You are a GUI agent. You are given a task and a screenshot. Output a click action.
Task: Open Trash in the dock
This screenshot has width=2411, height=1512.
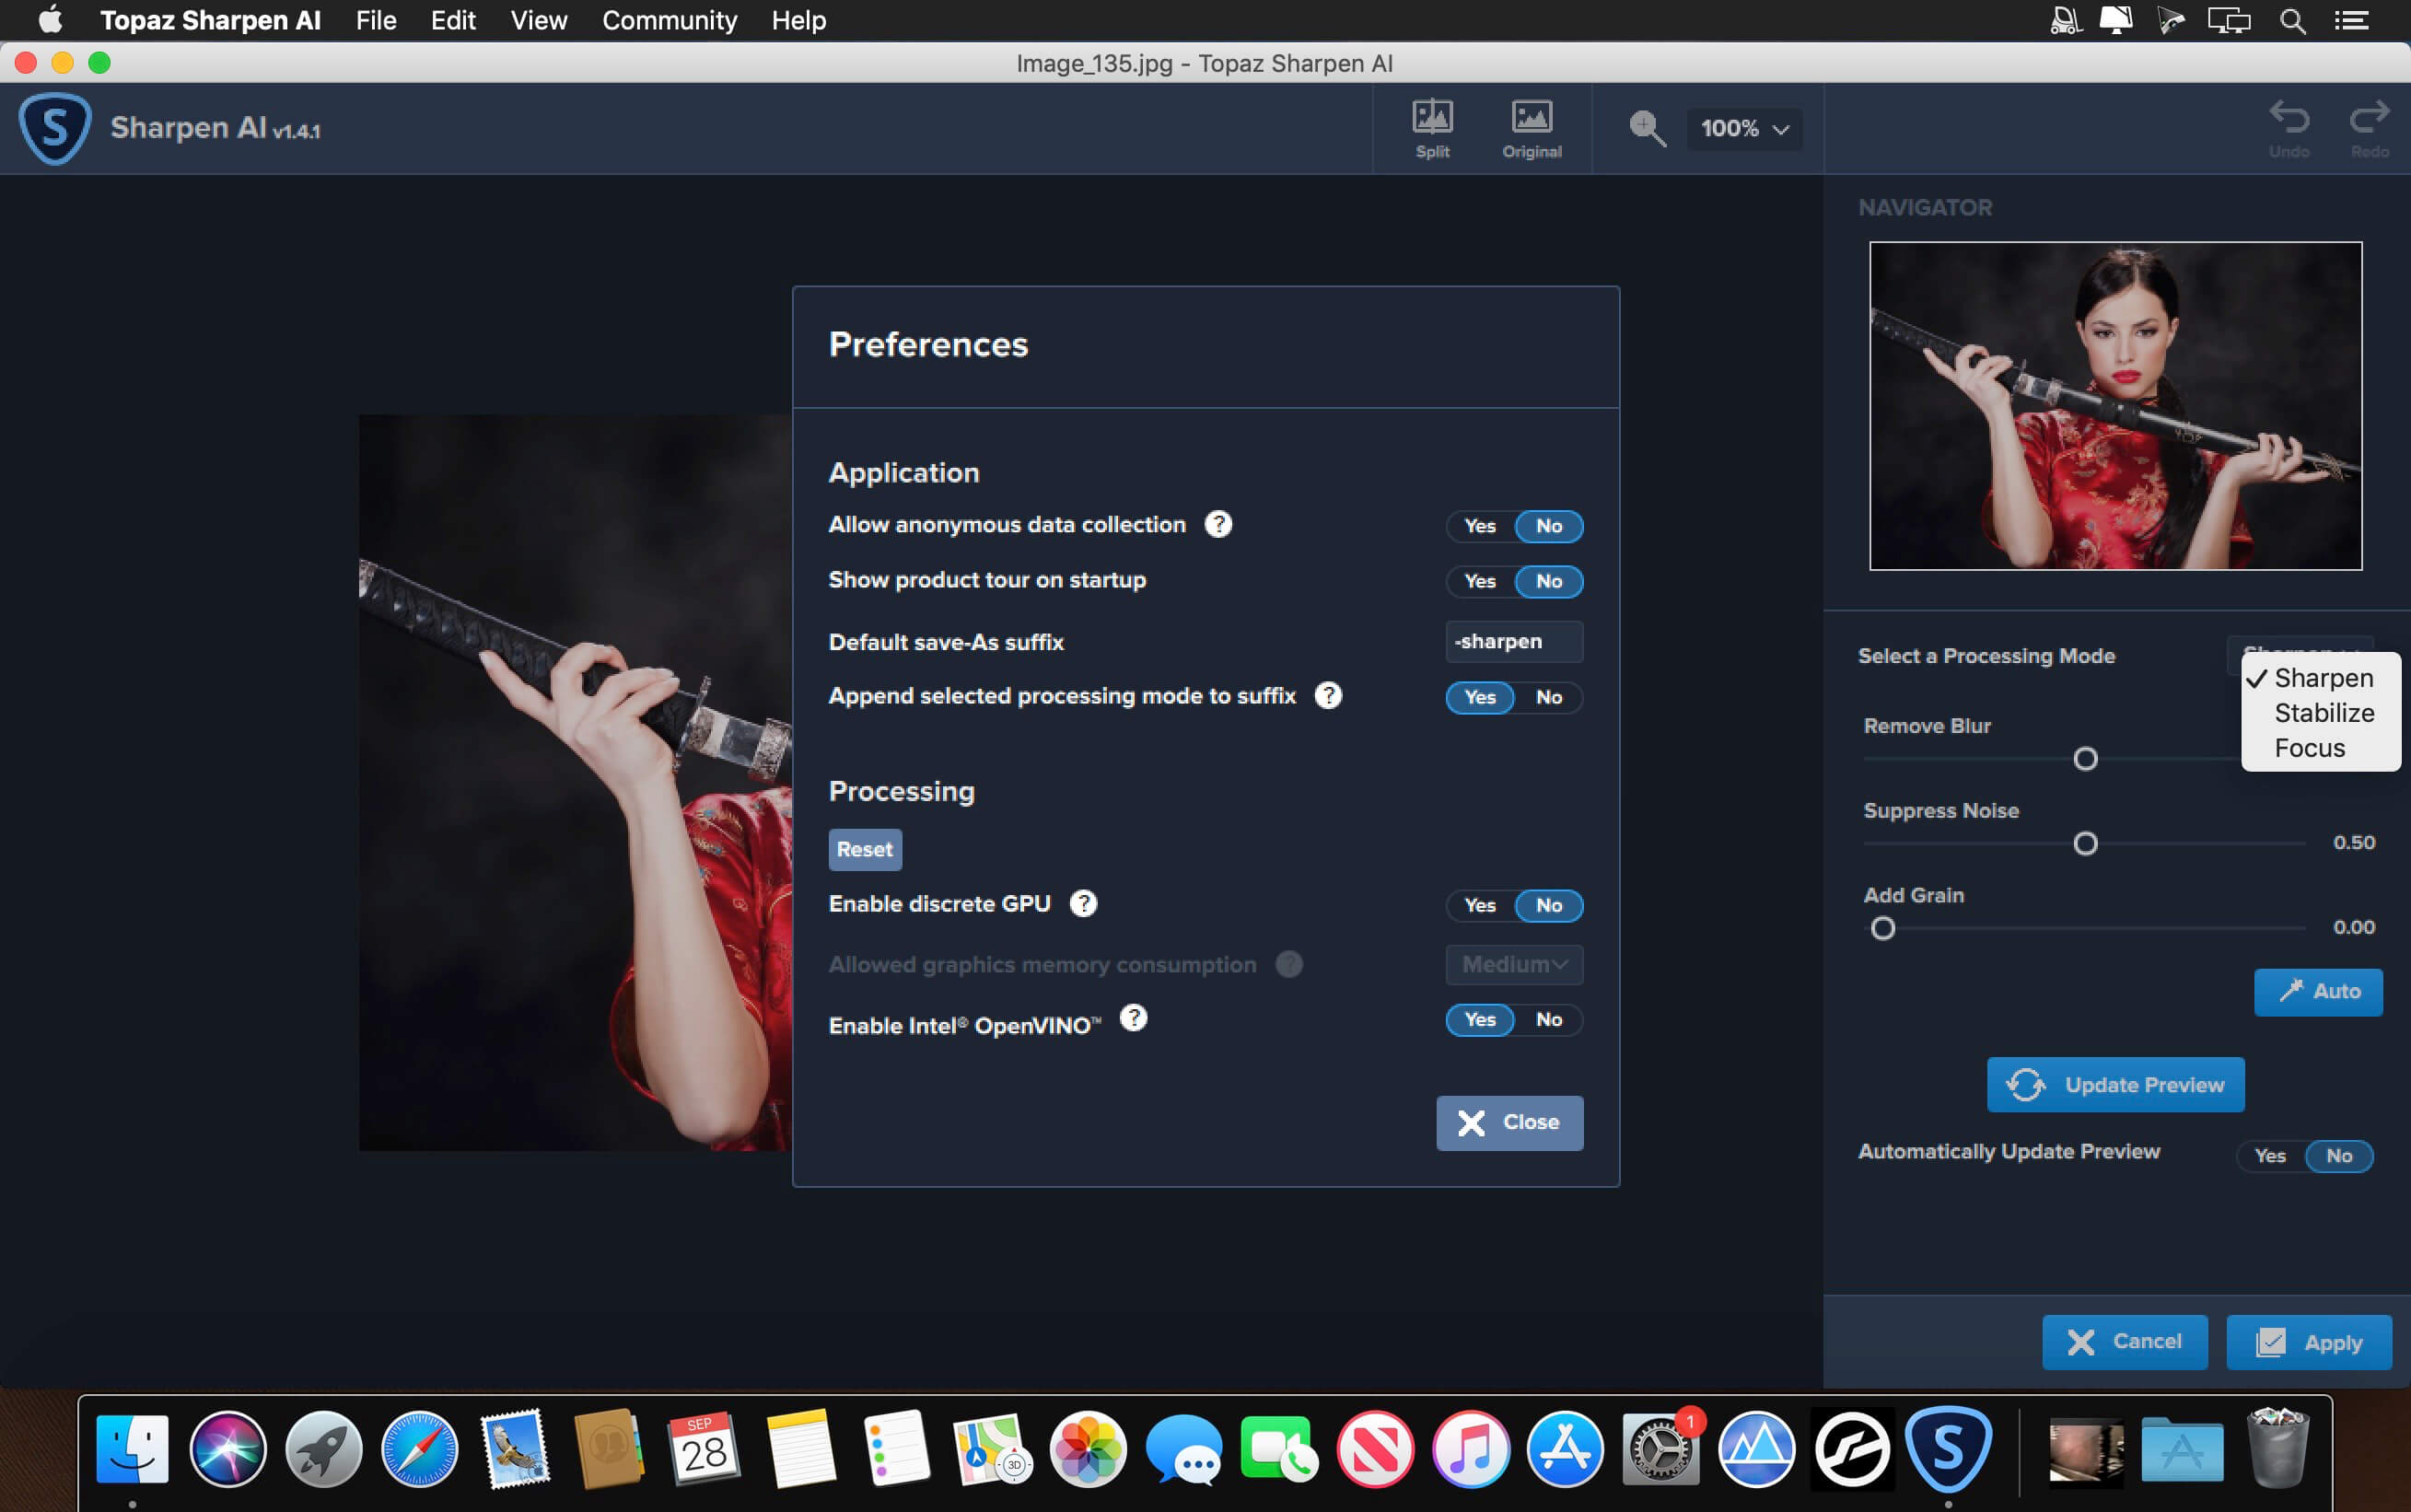coord(2278,1448)
